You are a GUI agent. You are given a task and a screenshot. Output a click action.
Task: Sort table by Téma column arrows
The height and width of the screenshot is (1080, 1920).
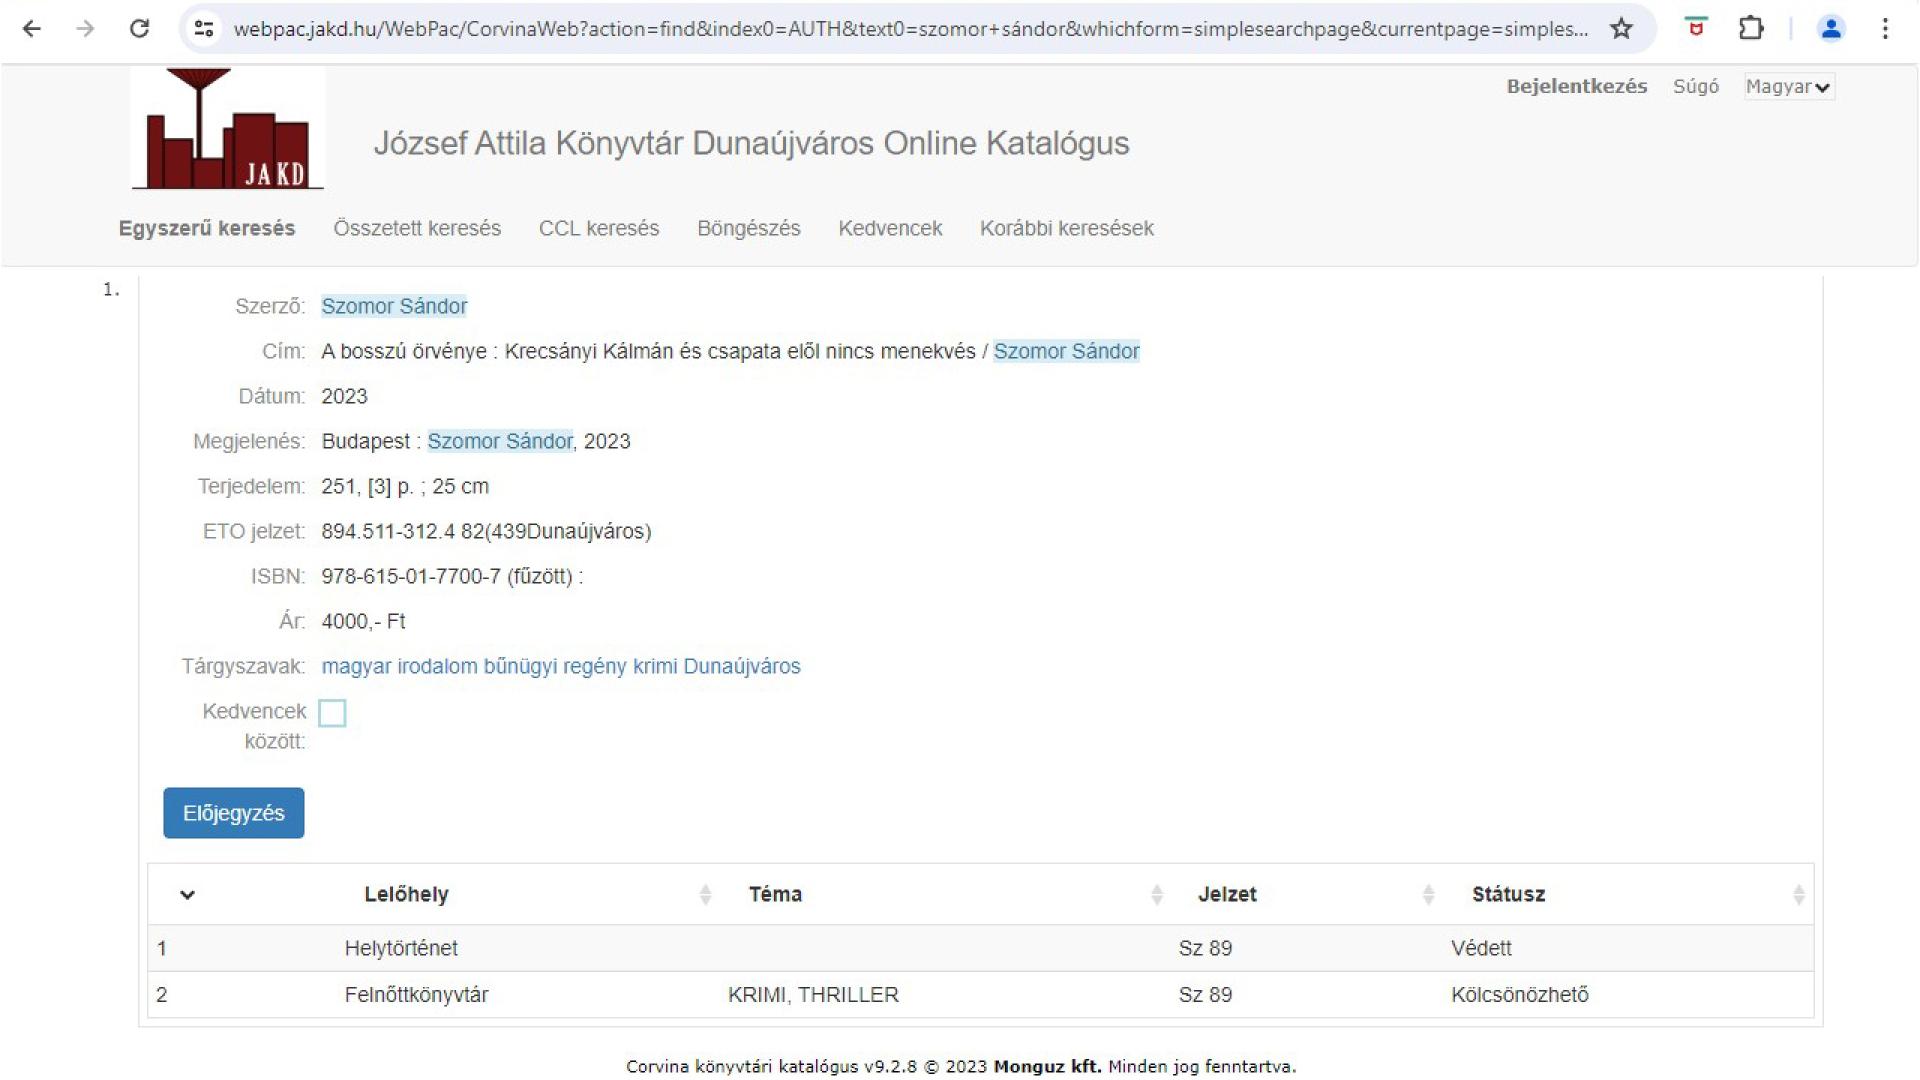point(1157,894)
